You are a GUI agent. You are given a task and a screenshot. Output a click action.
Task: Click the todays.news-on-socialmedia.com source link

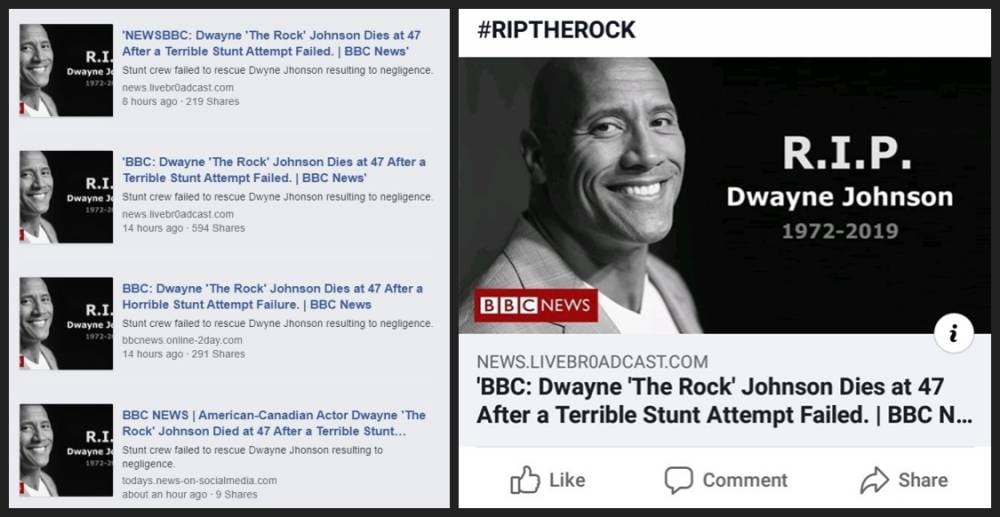click(200, 480)
